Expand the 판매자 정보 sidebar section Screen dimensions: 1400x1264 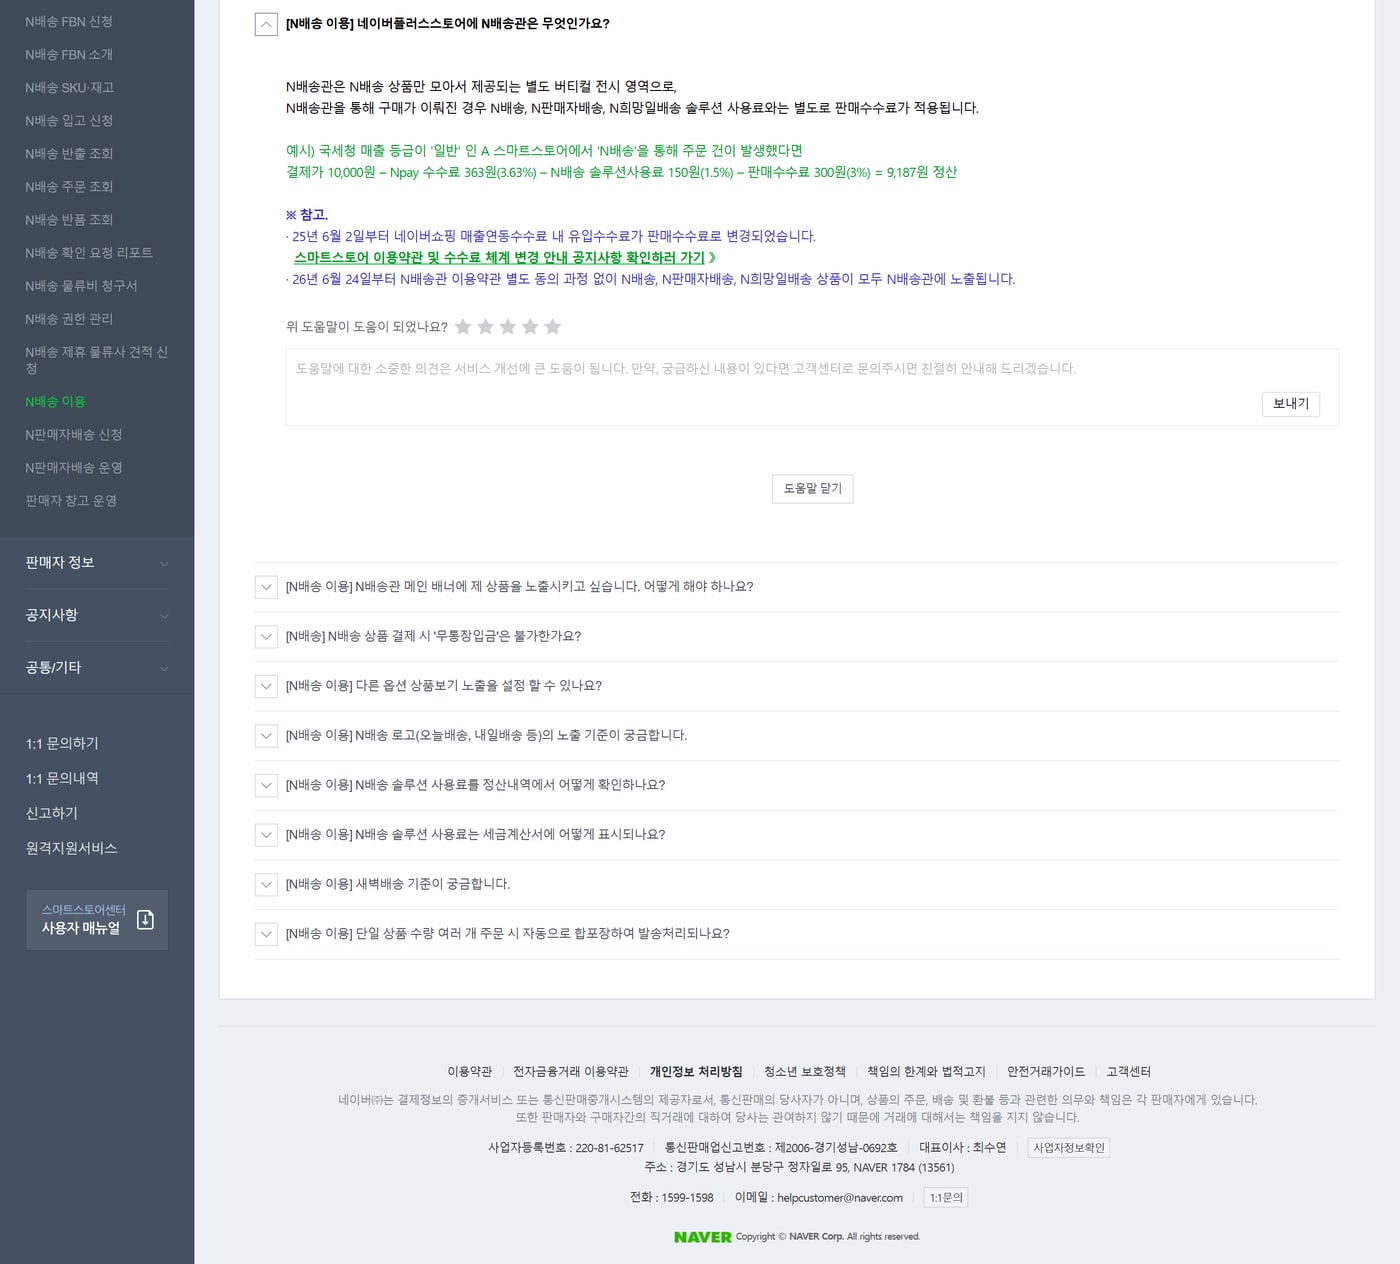[x=97, y=563]
